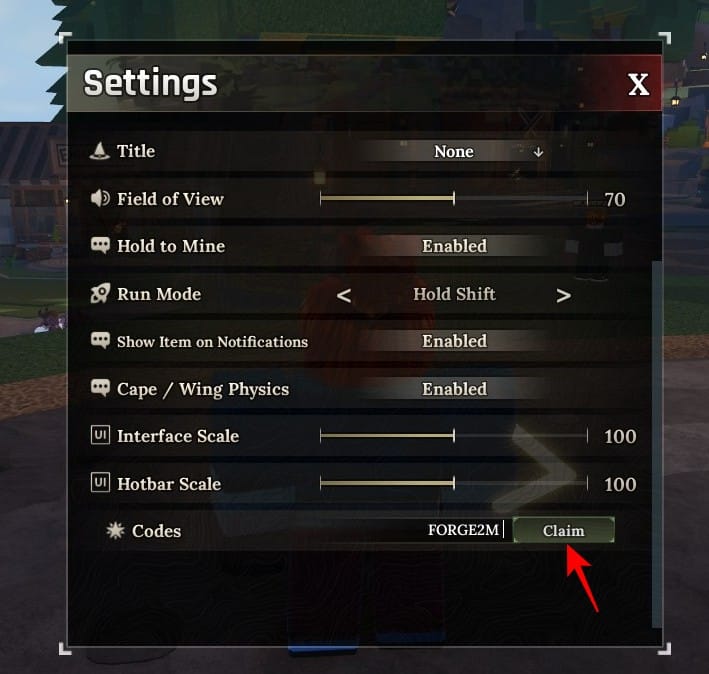Select previous Run Mode with left arrow

click(x=344, y=295)
